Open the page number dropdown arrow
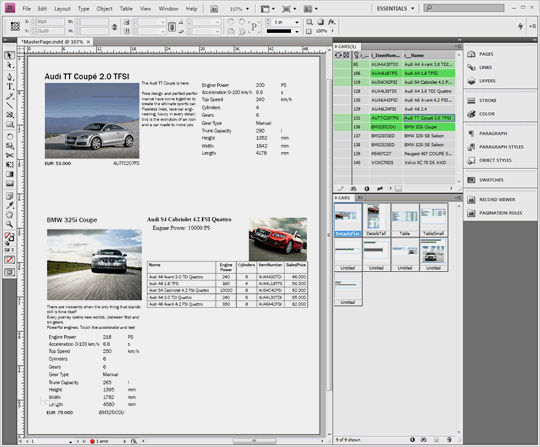Image resolution: width=540 pixels, height=447 pixels. click(x=70, y=441)
